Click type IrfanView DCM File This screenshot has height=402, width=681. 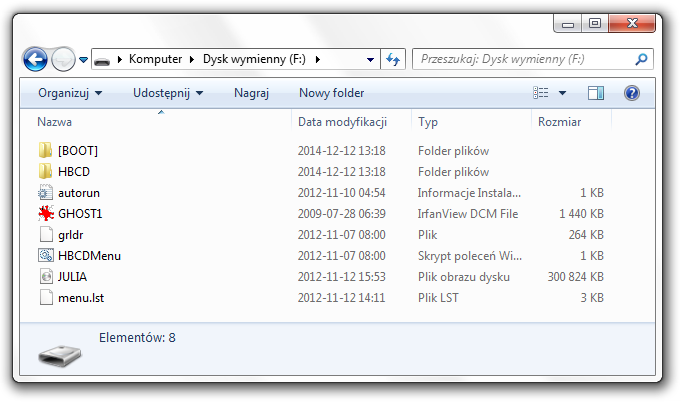468,214
